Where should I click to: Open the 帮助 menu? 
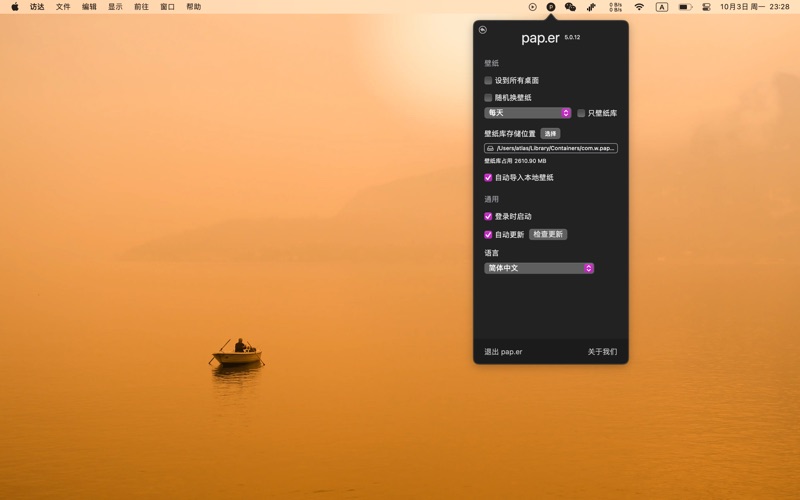click(x=193, y=7)
